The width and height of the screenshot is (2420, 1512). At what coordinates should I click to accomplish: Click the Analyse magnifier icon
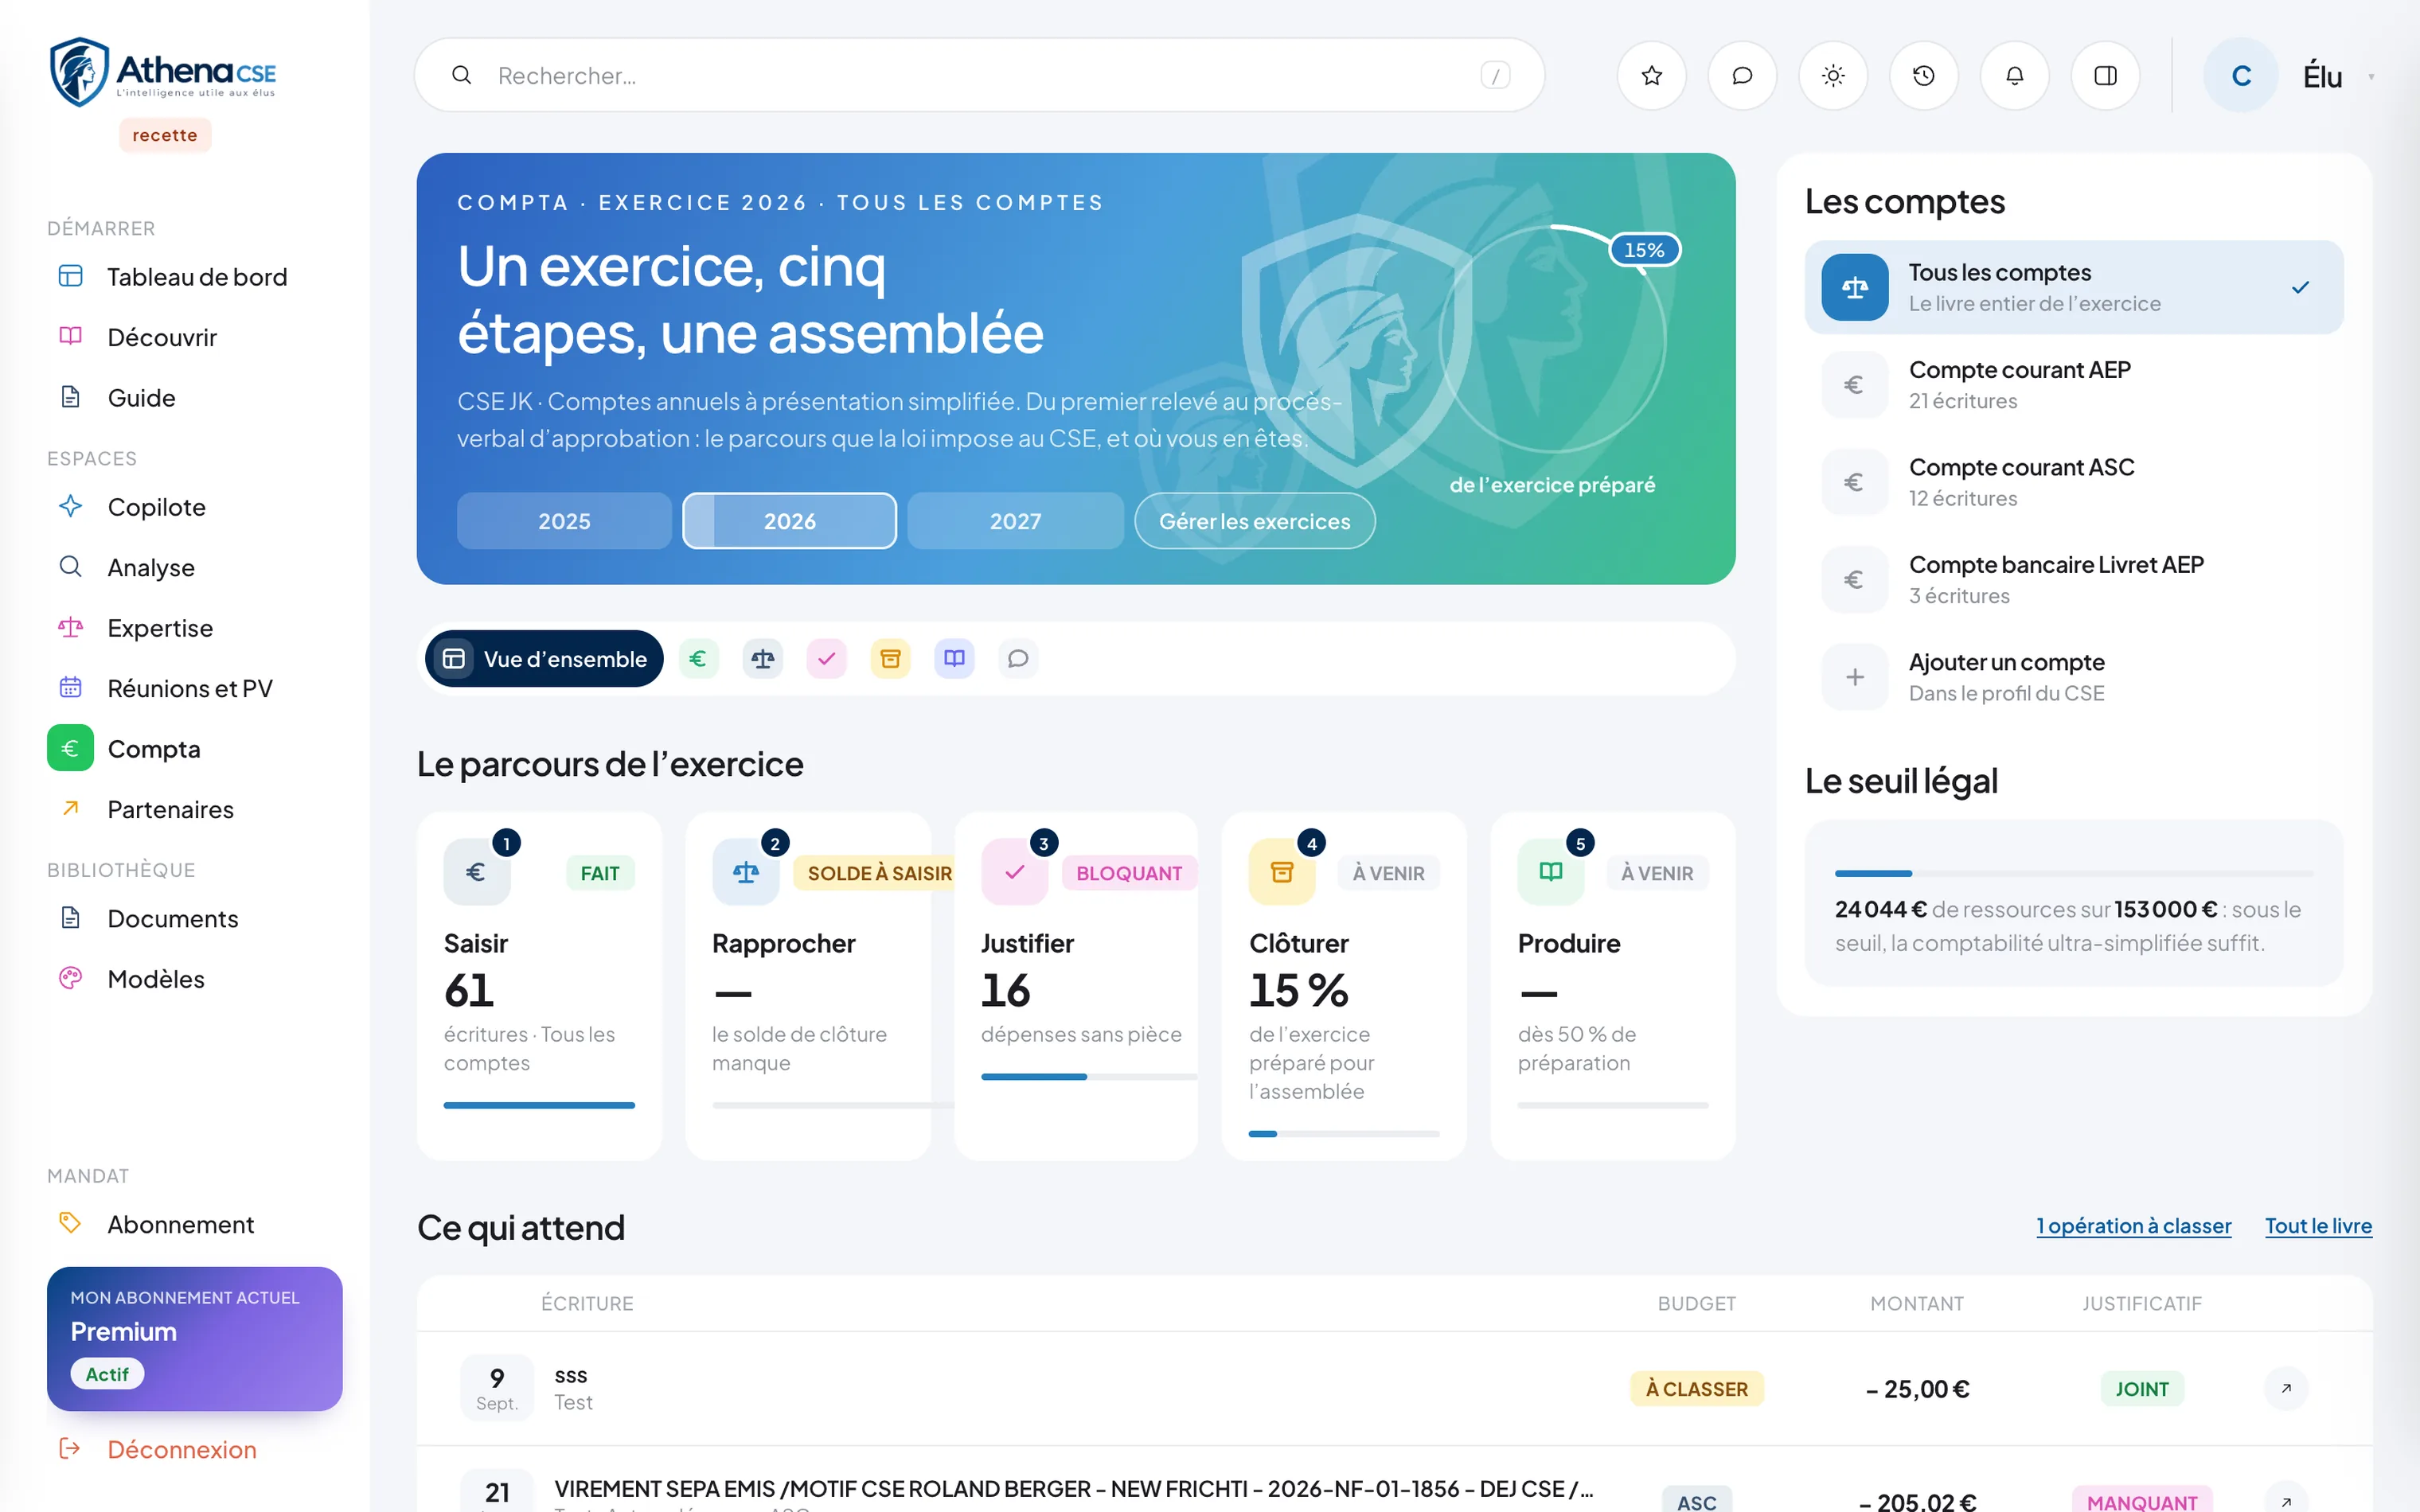(70, 567)
